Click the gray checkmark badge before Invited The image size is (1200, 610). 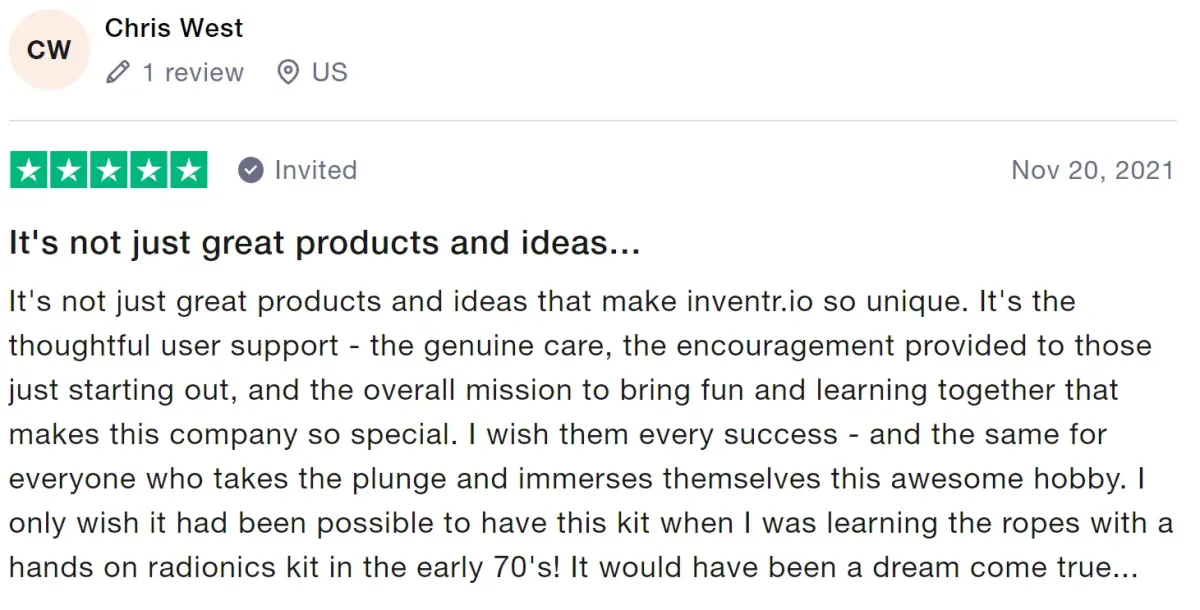(250, 171)
